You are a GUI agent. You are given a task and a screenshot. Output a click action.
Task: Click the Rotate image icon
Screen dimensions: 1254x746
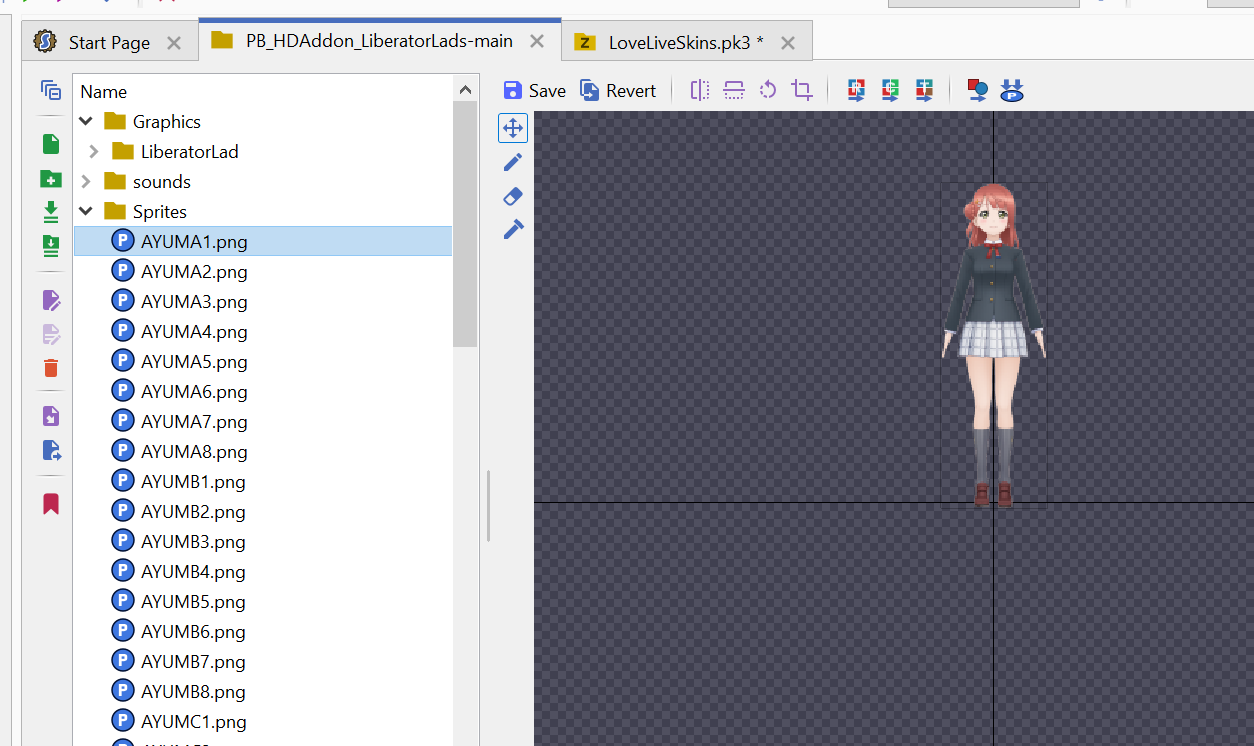pyautogui.click(x=768, y=91)
